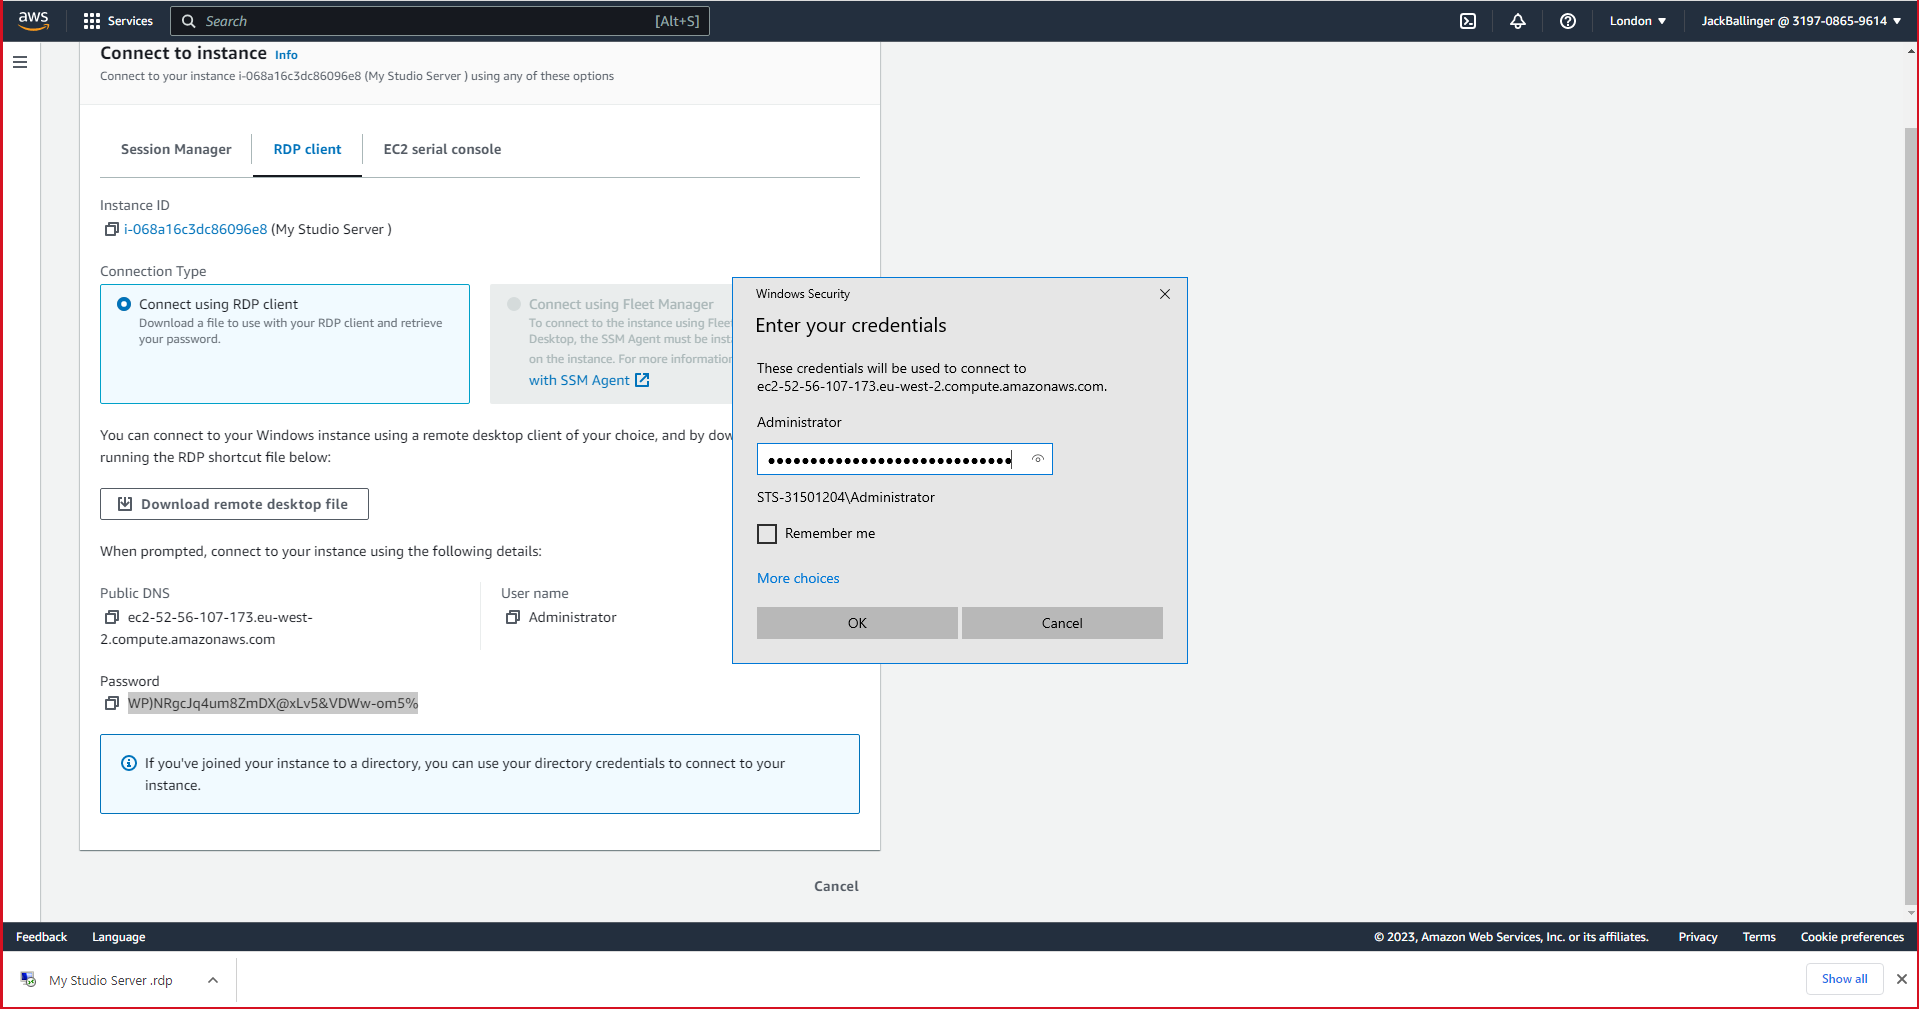Image resolution: width=1919 pixels, height=1009 pixels.
Task: Open Cookie preferences in the footer
Action: [1852, 937]
